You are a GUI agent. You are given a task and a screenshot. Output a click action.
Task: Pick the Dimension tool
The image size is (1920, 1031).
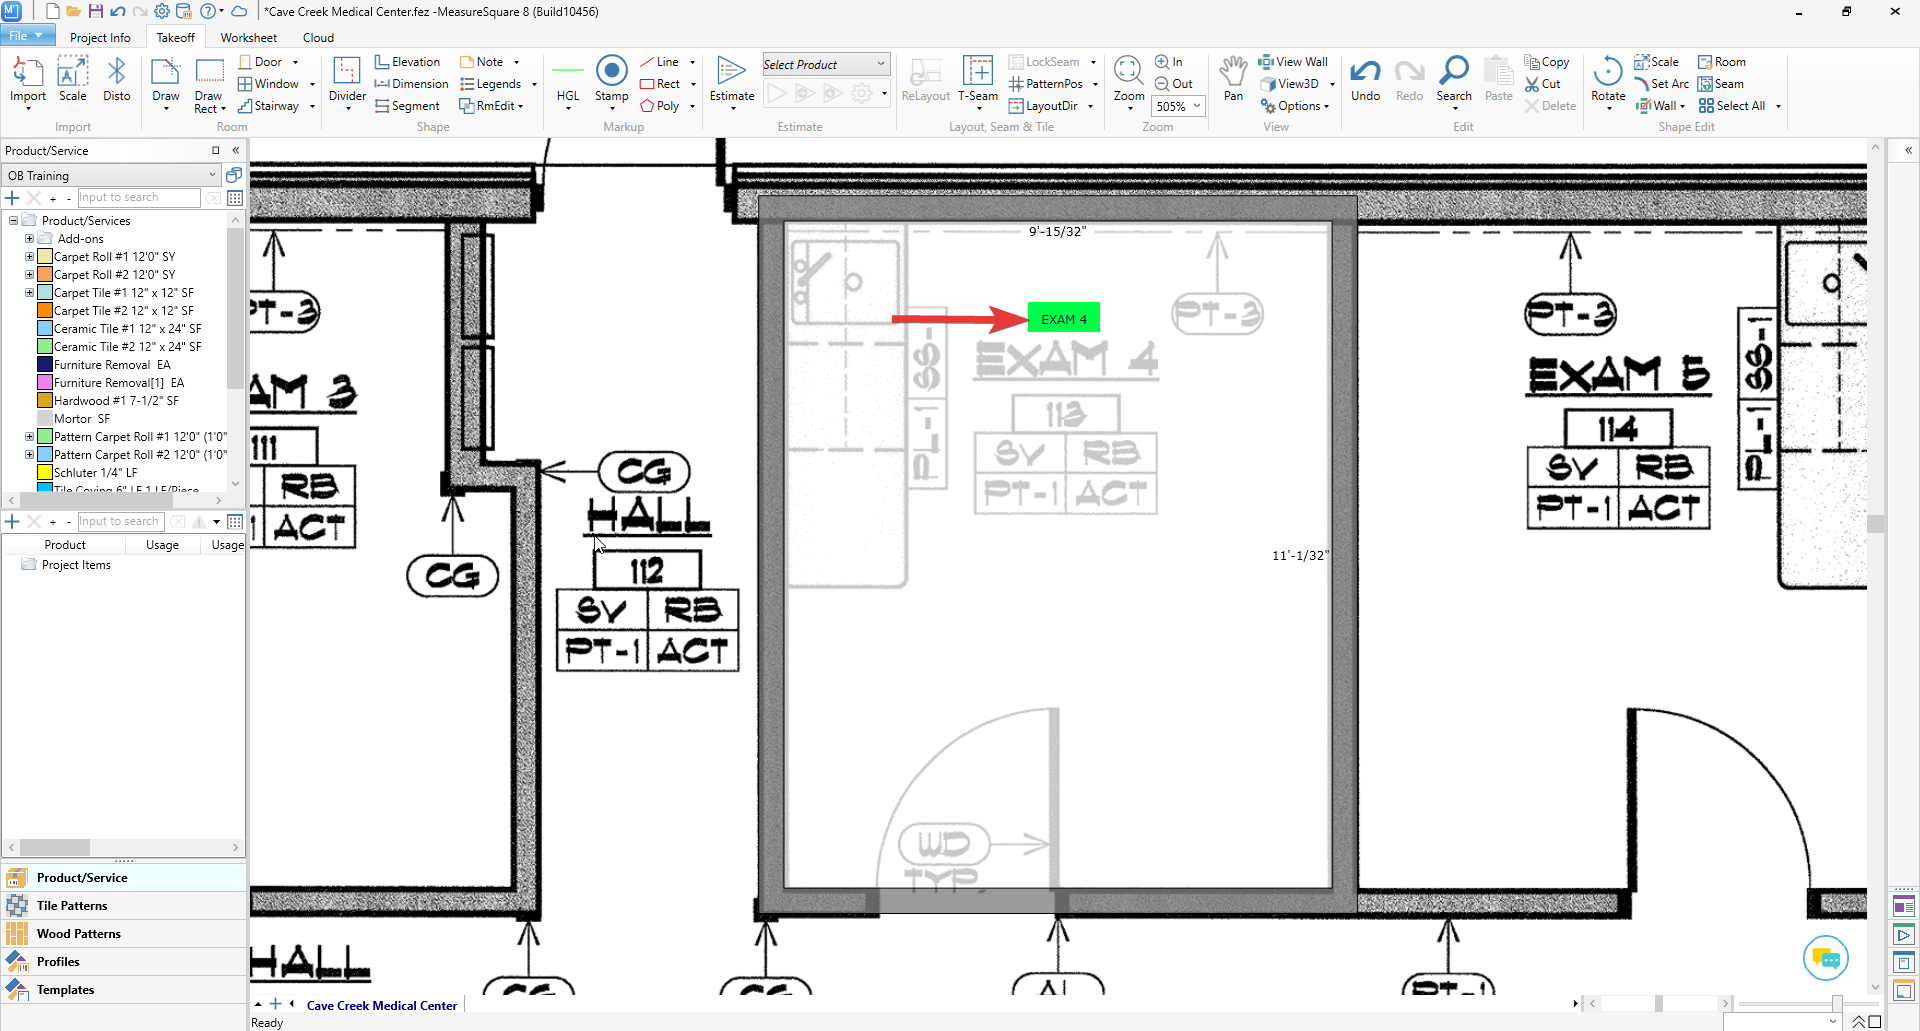coord(411,84)
